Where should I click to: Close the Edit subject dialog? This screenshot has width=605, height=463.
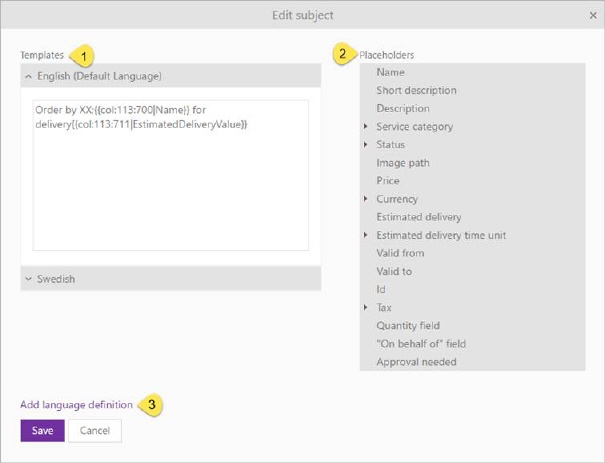593,15
